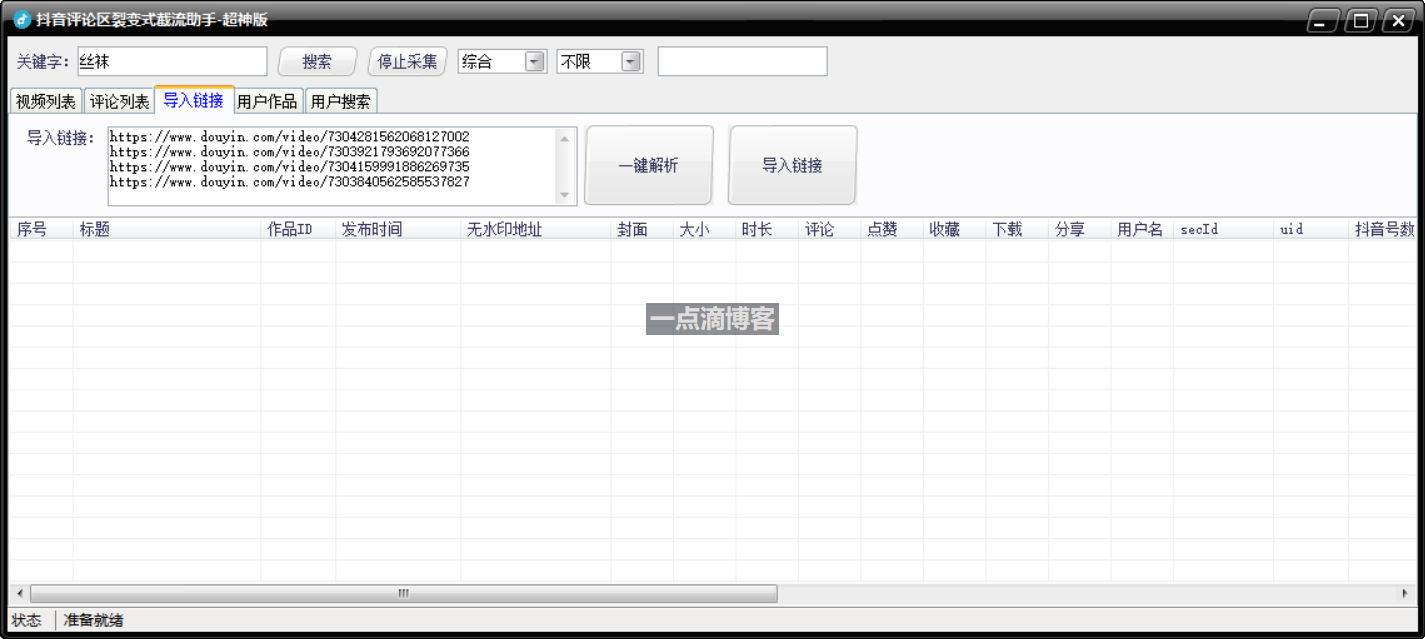
Task: Open the 不限 time filter dropdown
Action: click(631, 62)
